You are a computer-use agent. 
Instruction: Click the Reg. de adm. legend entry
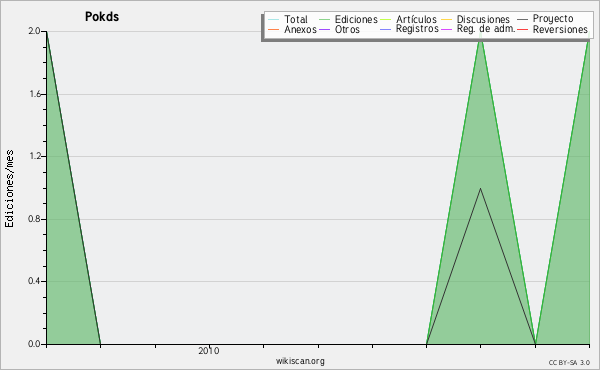[x=478, y=29]
